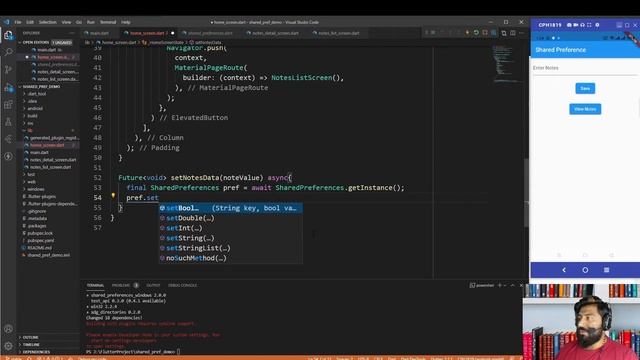Click the 1 UNSAVED badge in Open Editors
The height and width of the screenshot is (360, 640).
62,42
